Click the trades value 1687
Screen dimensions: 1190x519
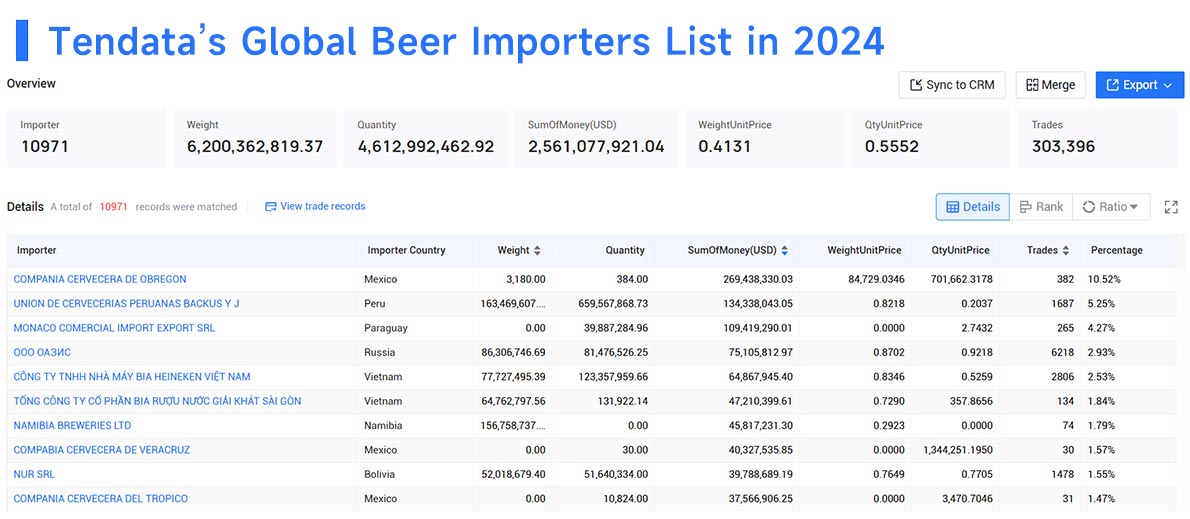1062,304
